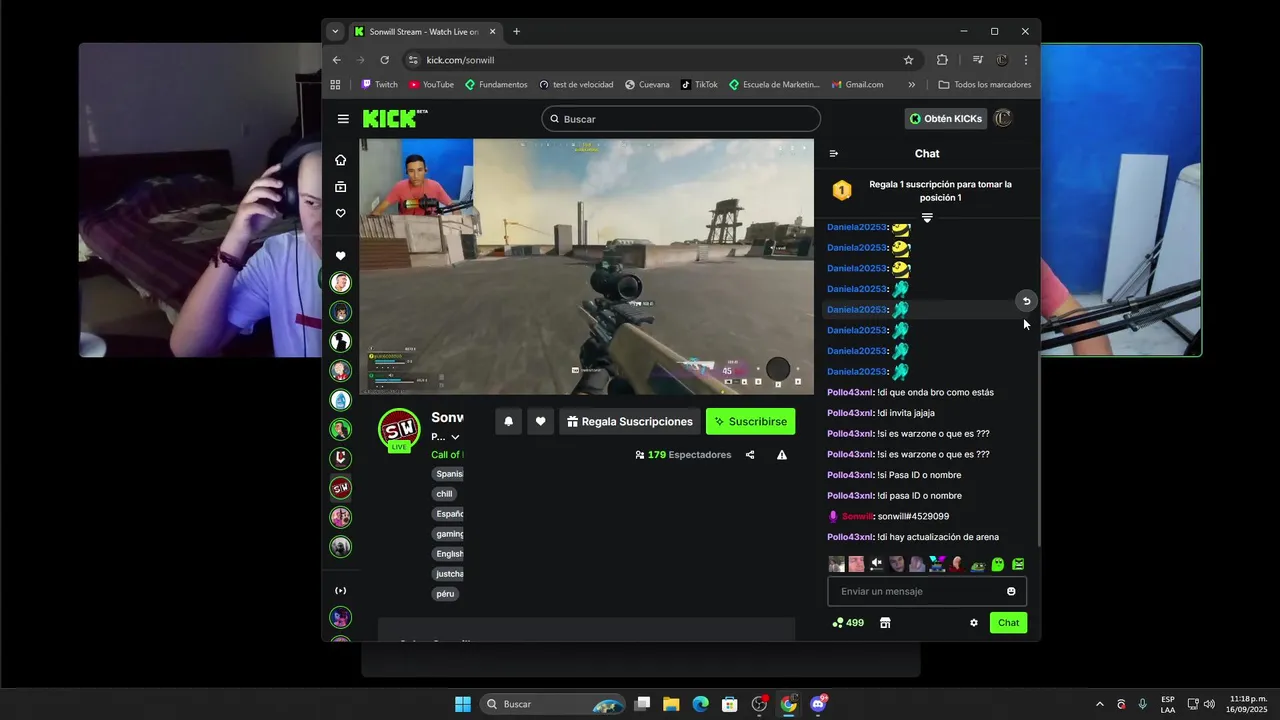Click the Sonwill streamer name in chat
Viewport: 1280px width, 720px height.
pyautogui.click(x=857, y=517)
